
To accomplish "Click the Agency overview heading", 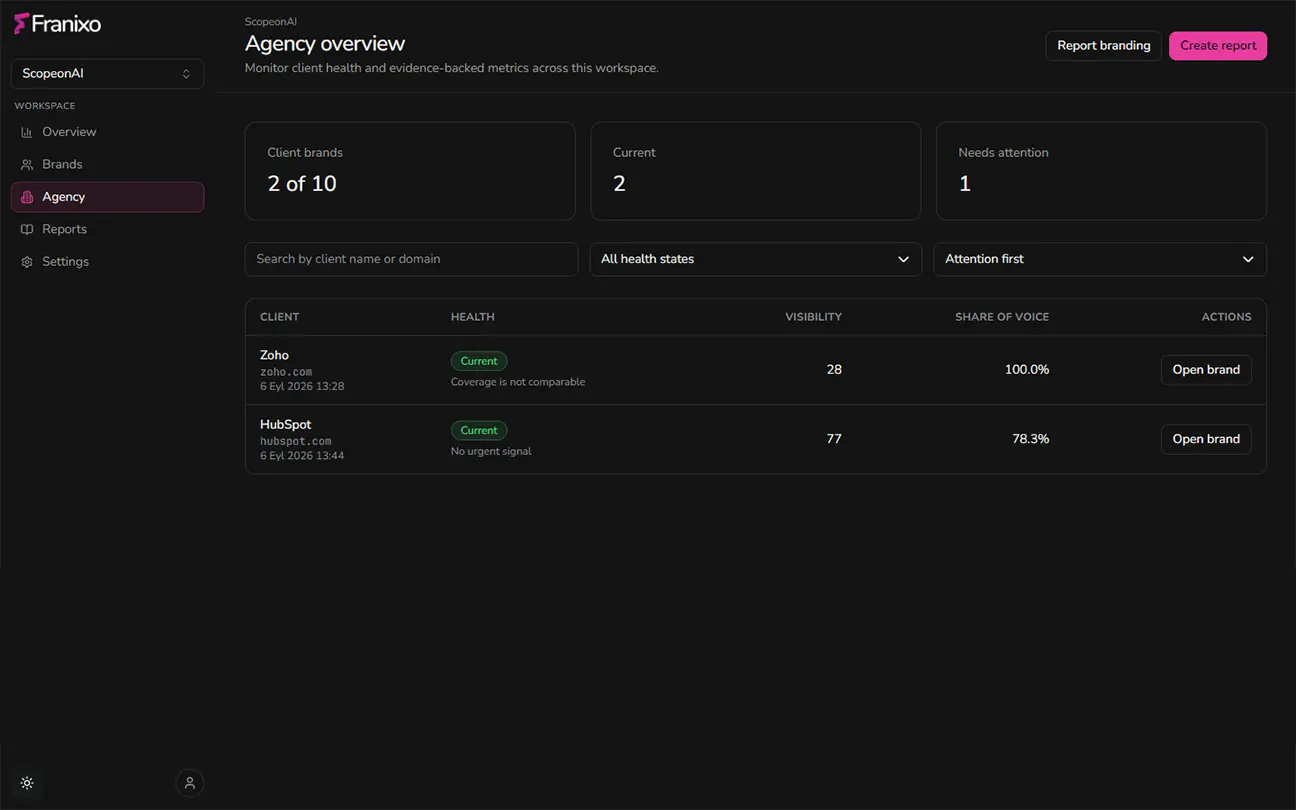I will pyautogui.click(x=325, y=44).
